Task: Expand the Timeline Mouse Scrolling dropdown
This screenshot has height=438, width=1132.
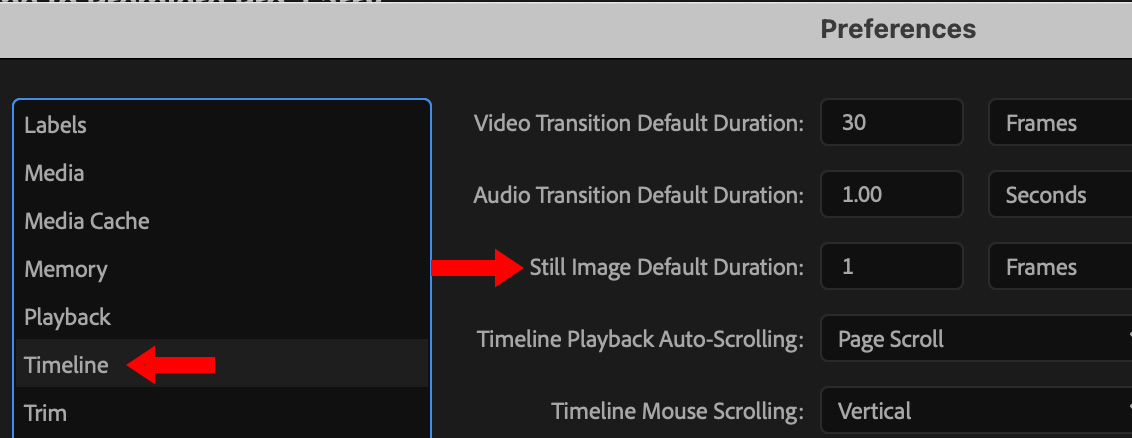Action: [975, 411]
